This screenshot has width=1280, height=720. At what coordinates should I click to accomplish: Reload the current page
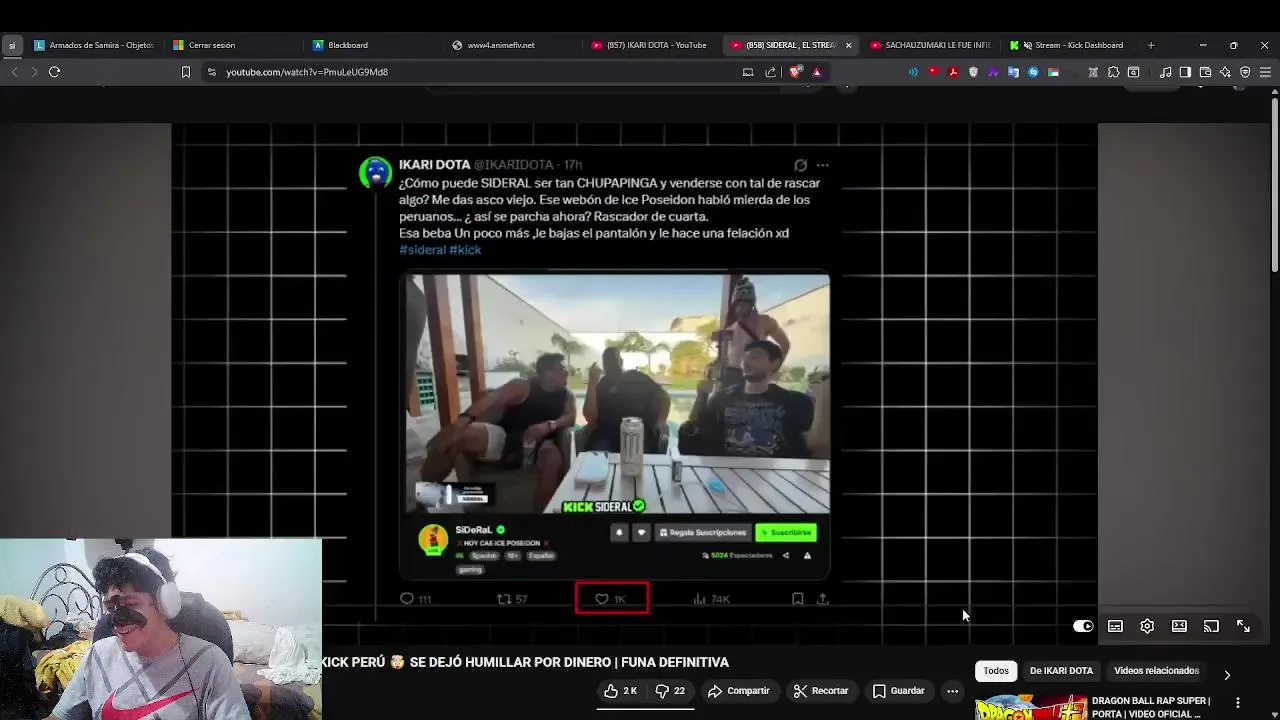pyautogui.click(x=54, y=72)
